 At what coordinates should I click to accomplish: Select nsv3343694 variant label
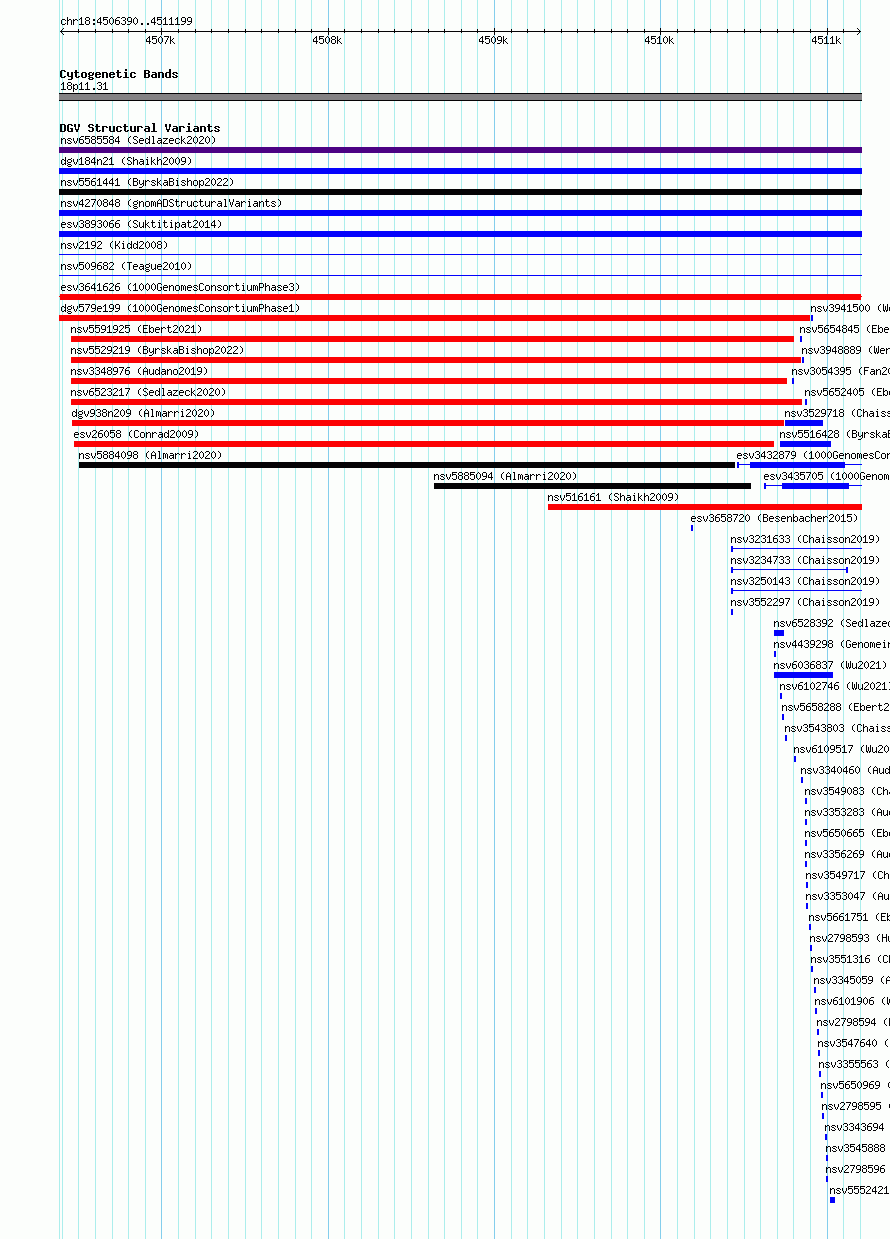[x=855, y=1127]
